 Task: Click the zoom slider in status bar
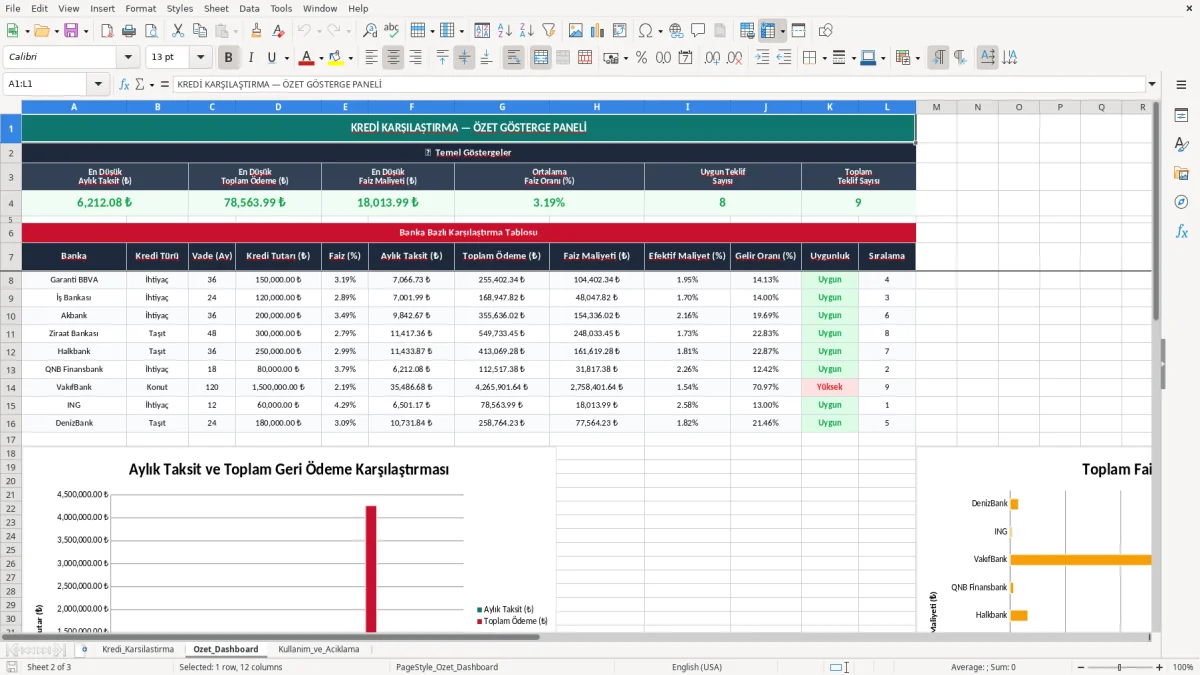(1122, 667)
